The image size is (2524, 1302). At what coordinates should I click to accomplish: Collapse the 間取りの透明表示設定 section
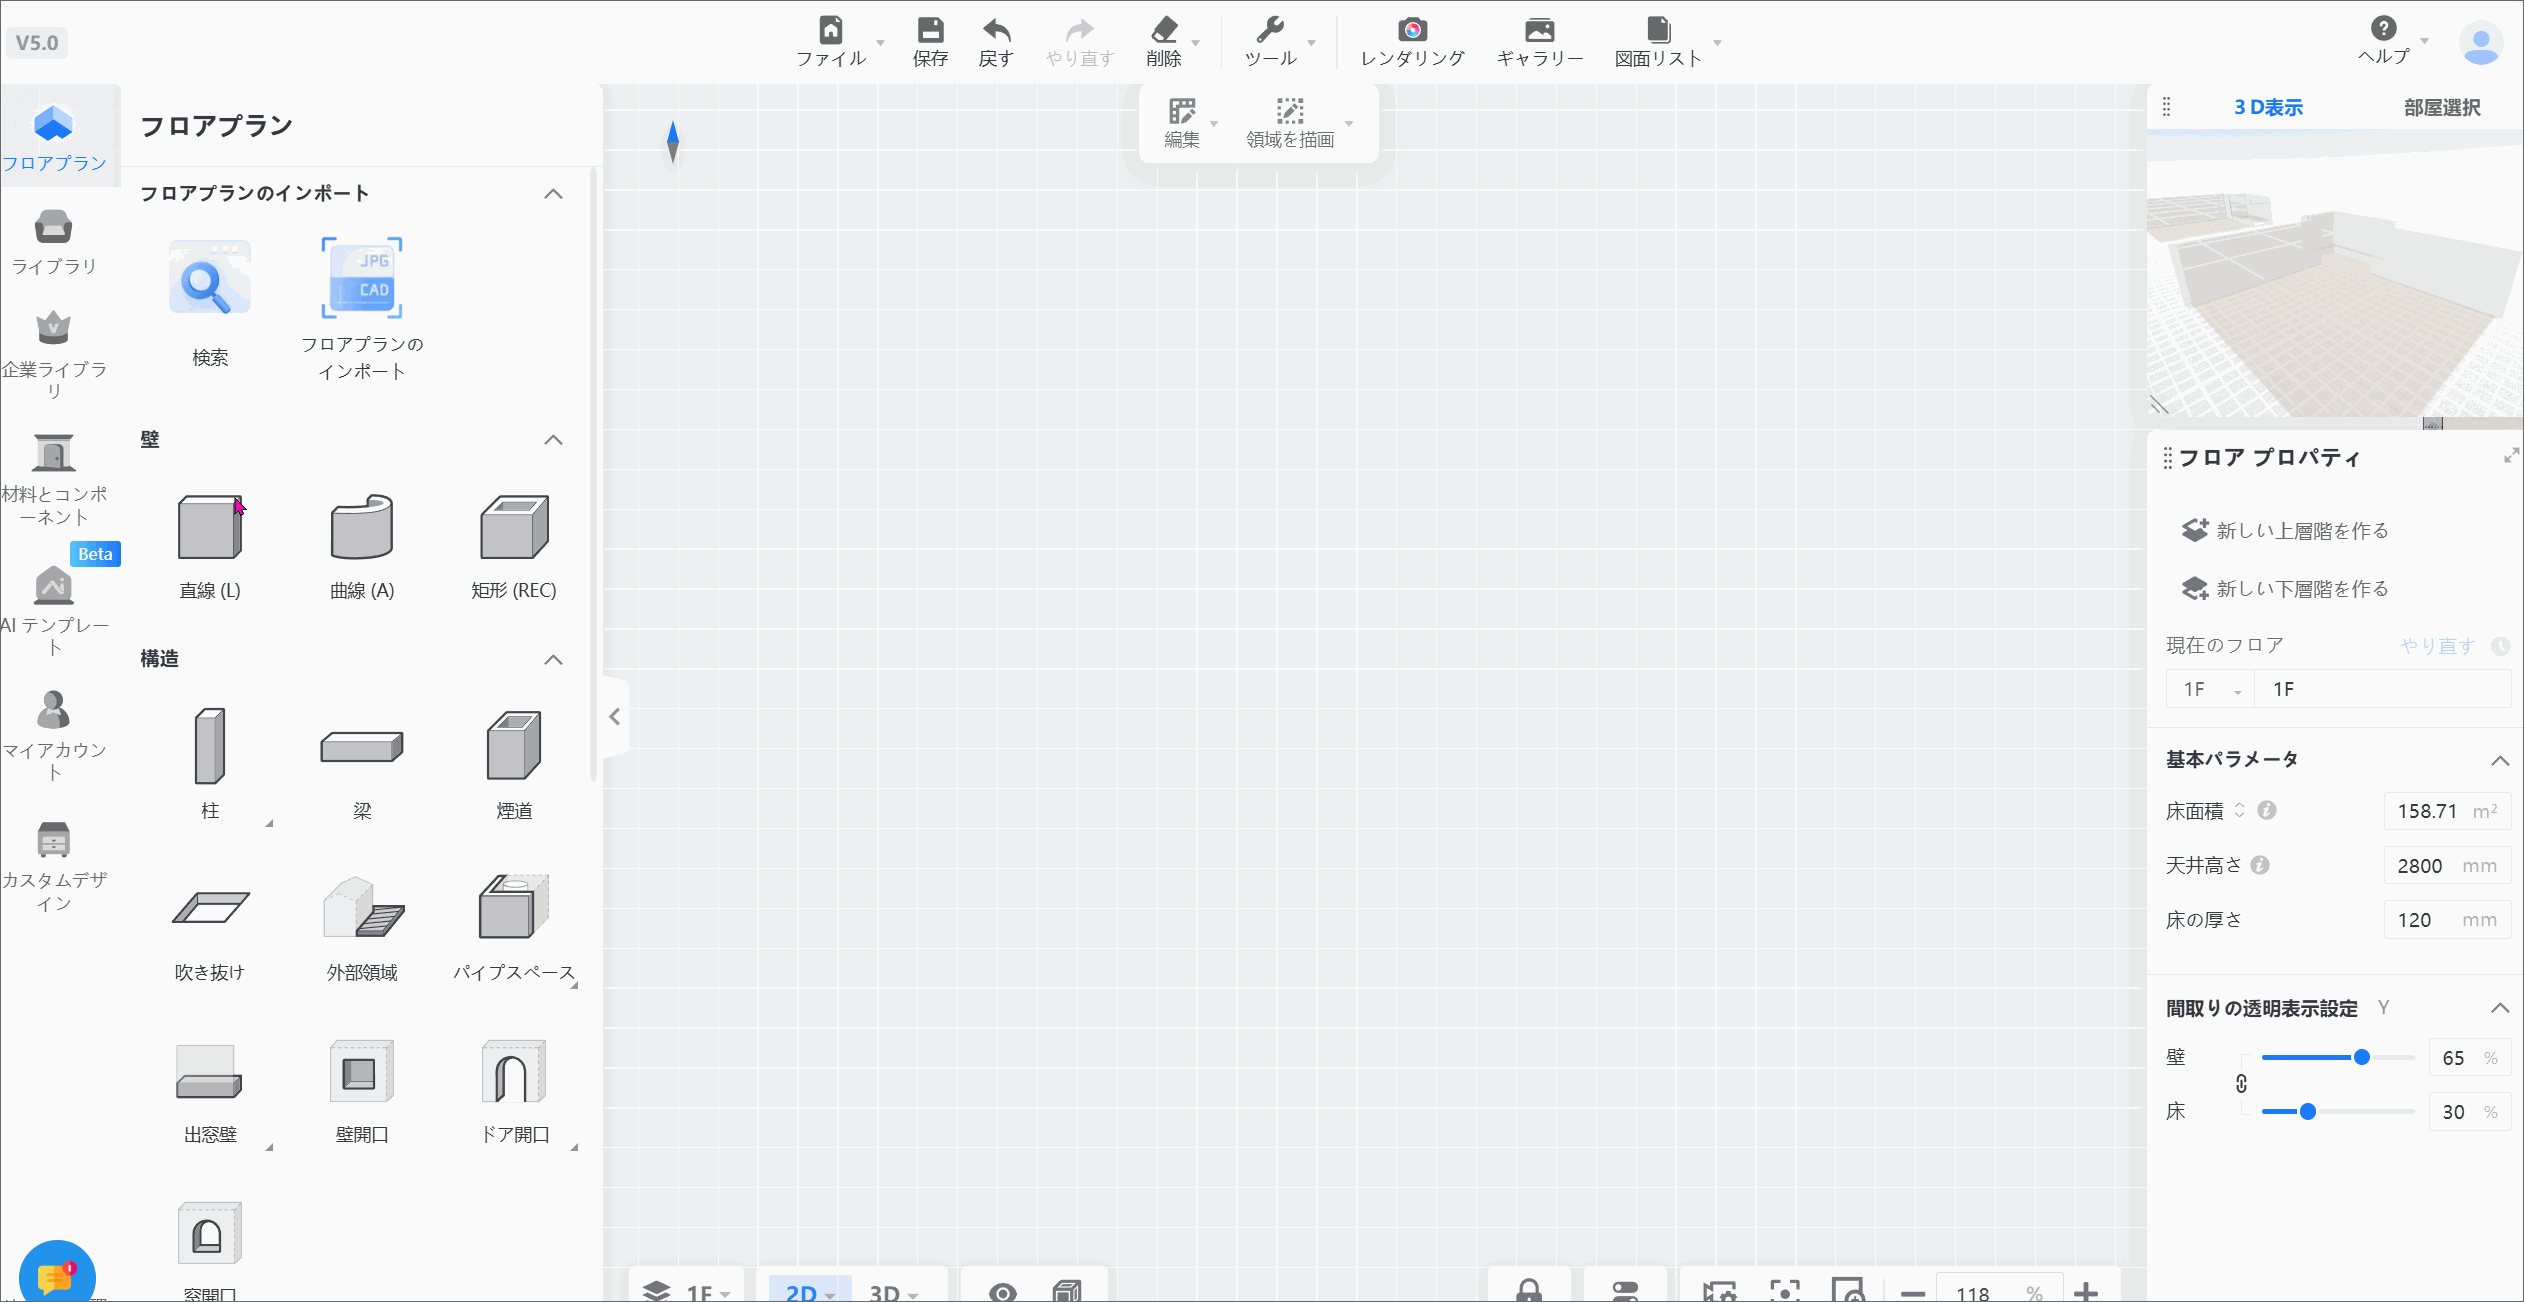coord(2500,1008)
